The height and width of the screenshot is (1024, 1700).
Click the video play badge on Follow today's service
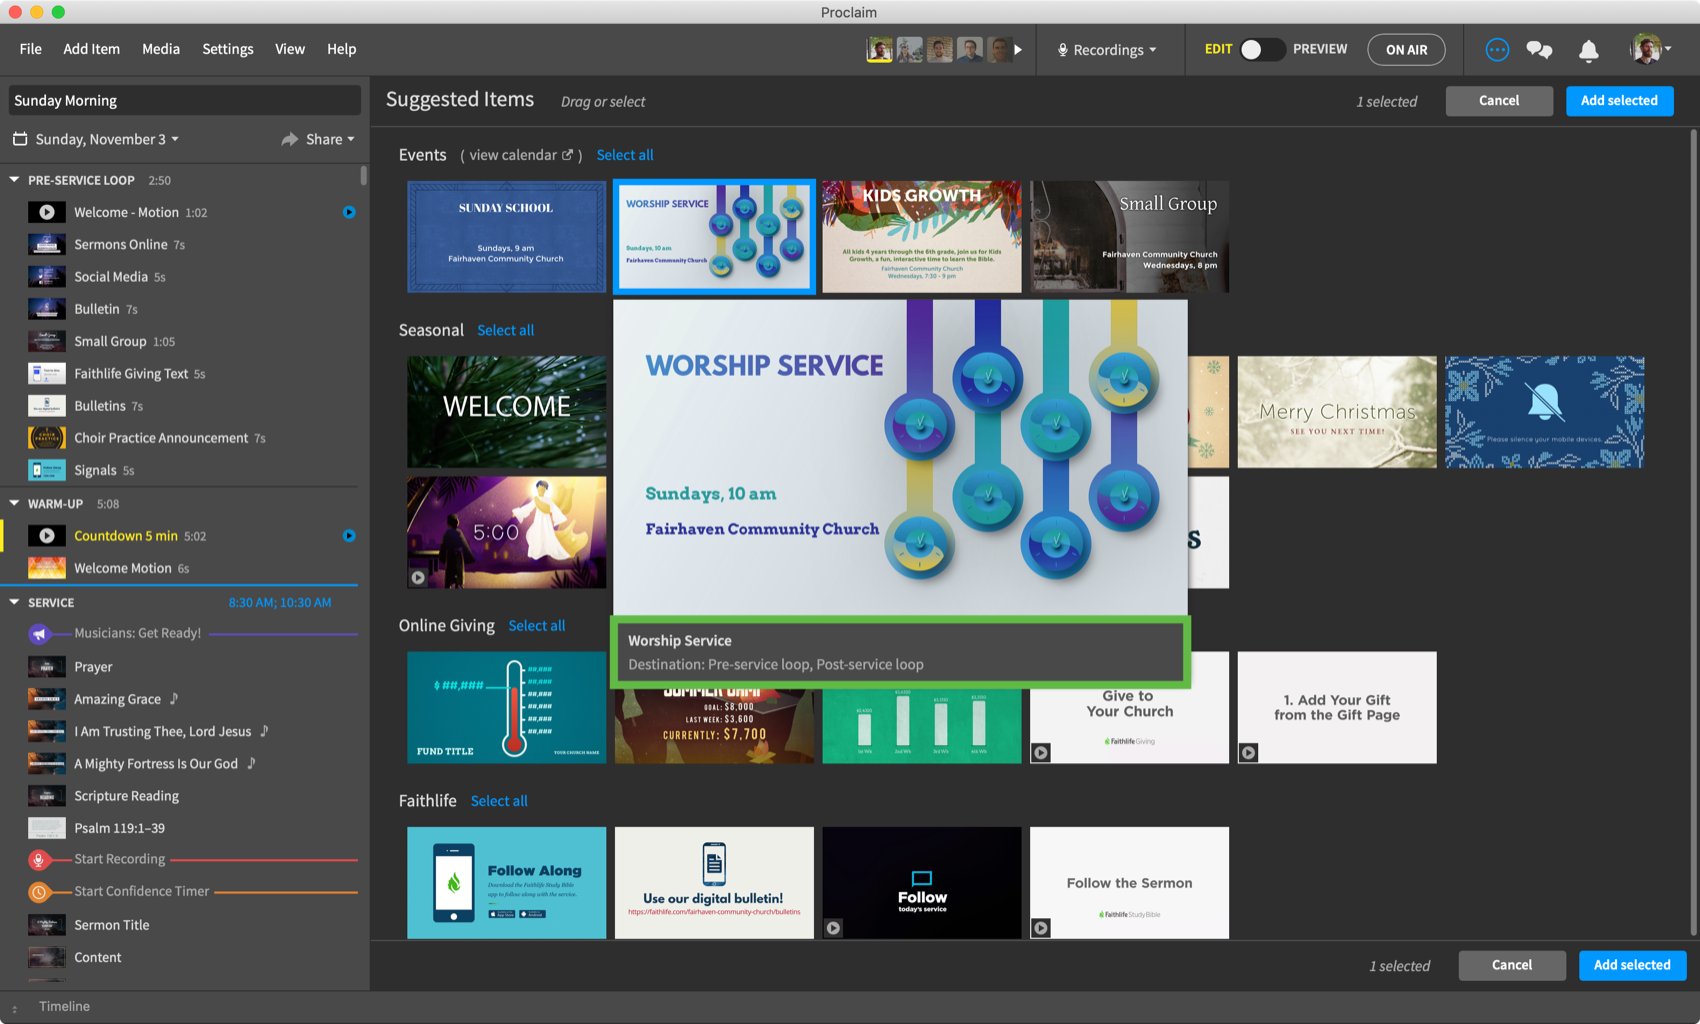833,927
